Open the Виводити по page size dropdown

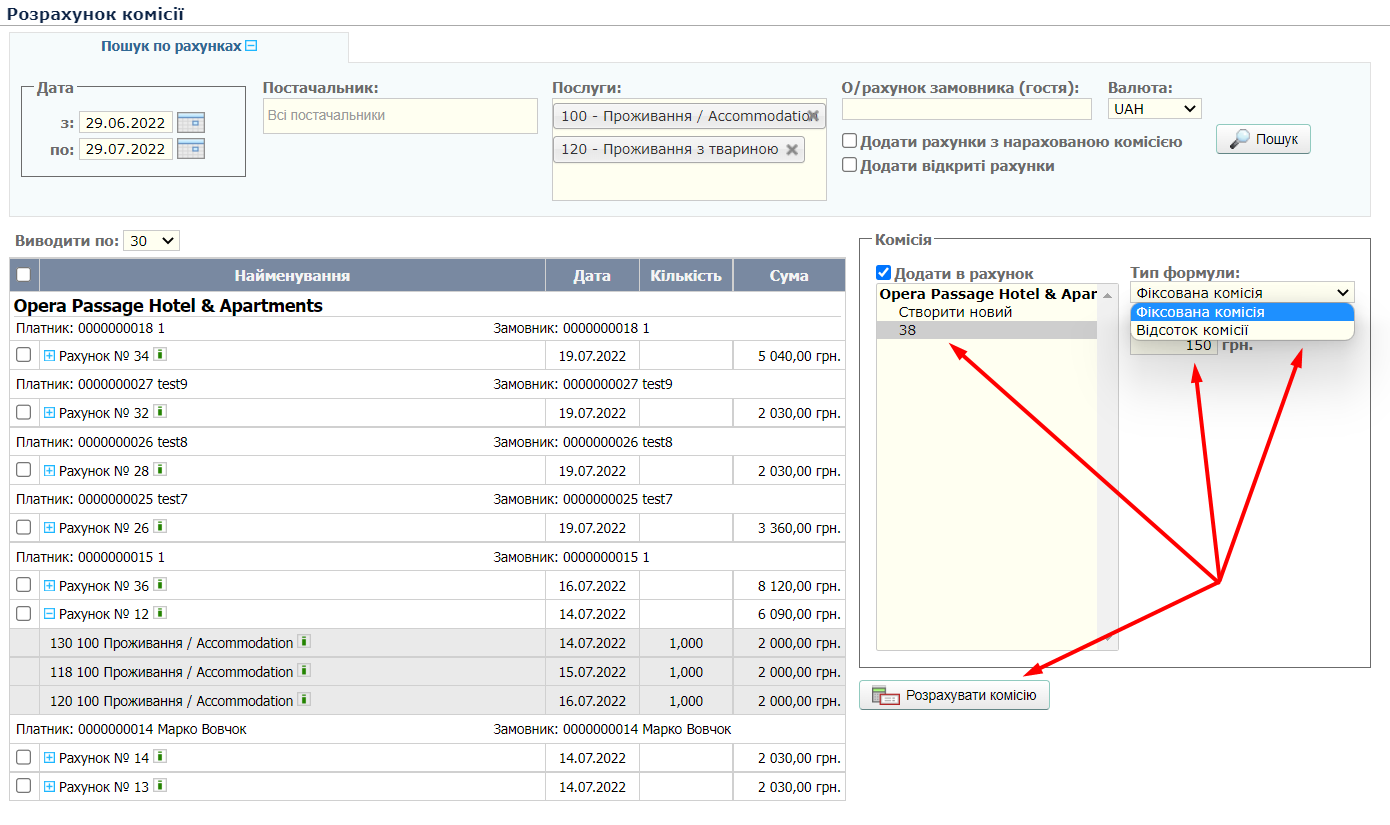(x=151, y=241)
